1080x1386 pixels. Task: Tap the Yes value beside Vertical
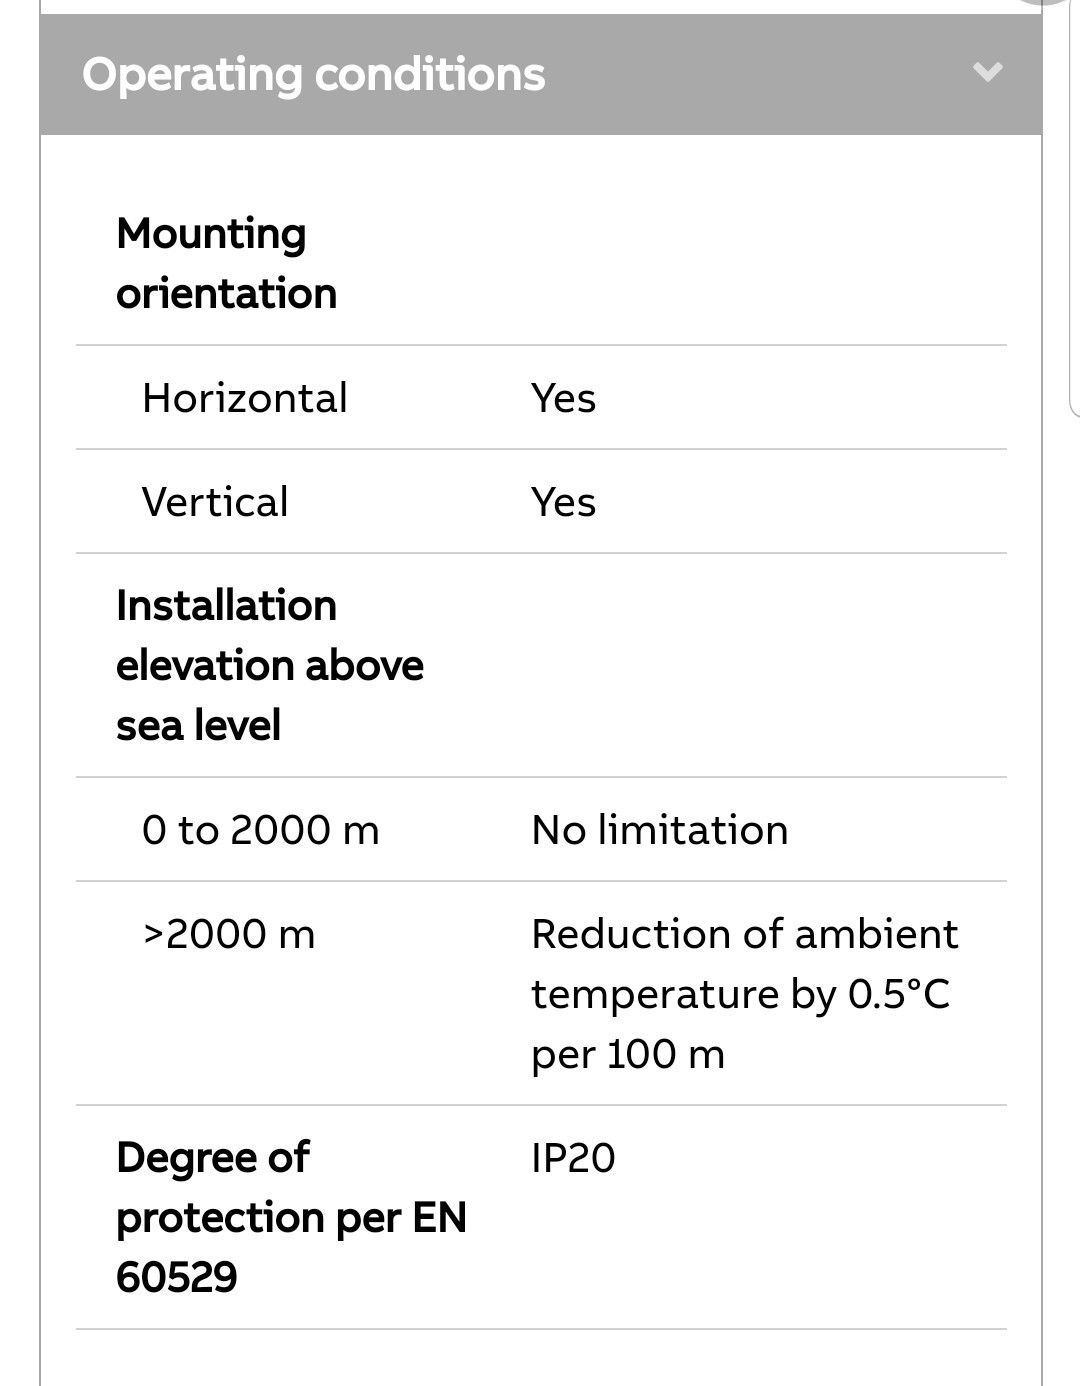pyautogui.click(x=564, y=502)
